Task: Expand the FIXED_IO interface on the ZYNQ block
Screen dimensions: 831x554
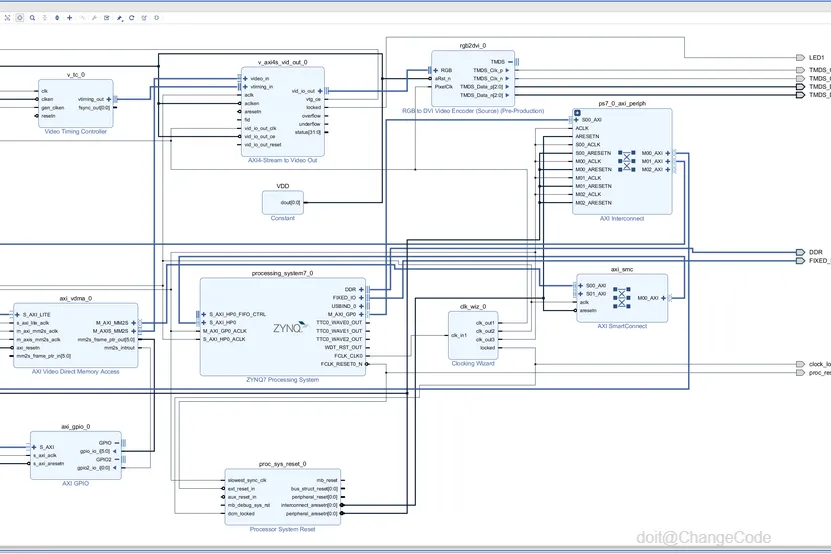Action: pos(361,298)
